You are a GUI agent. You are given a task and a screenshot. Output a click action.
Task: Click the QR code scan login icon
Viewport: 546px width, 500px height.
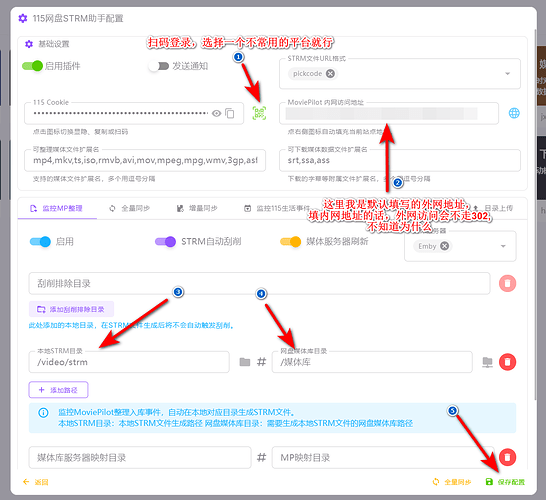pos(259,113)
